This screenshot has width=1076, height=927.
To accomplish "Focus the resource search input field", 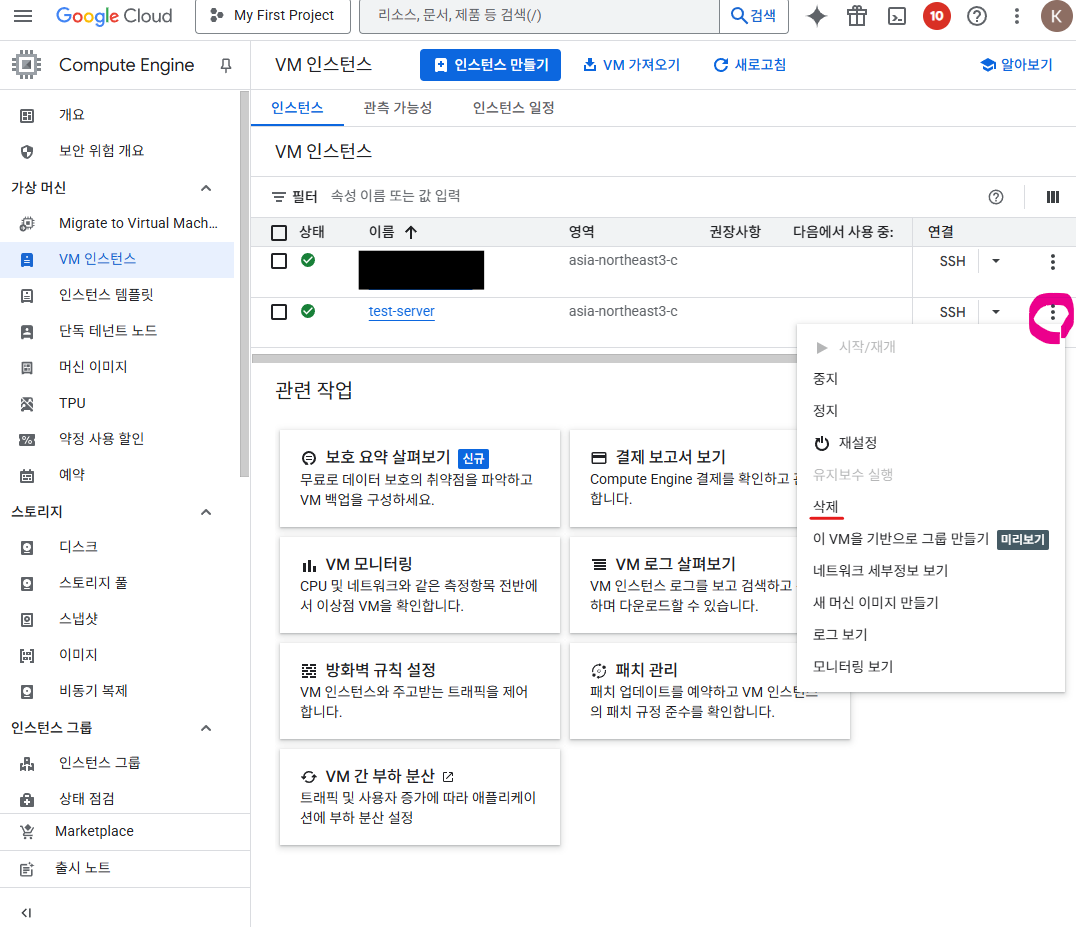I will pyautogui.click(x=539, y=16).
